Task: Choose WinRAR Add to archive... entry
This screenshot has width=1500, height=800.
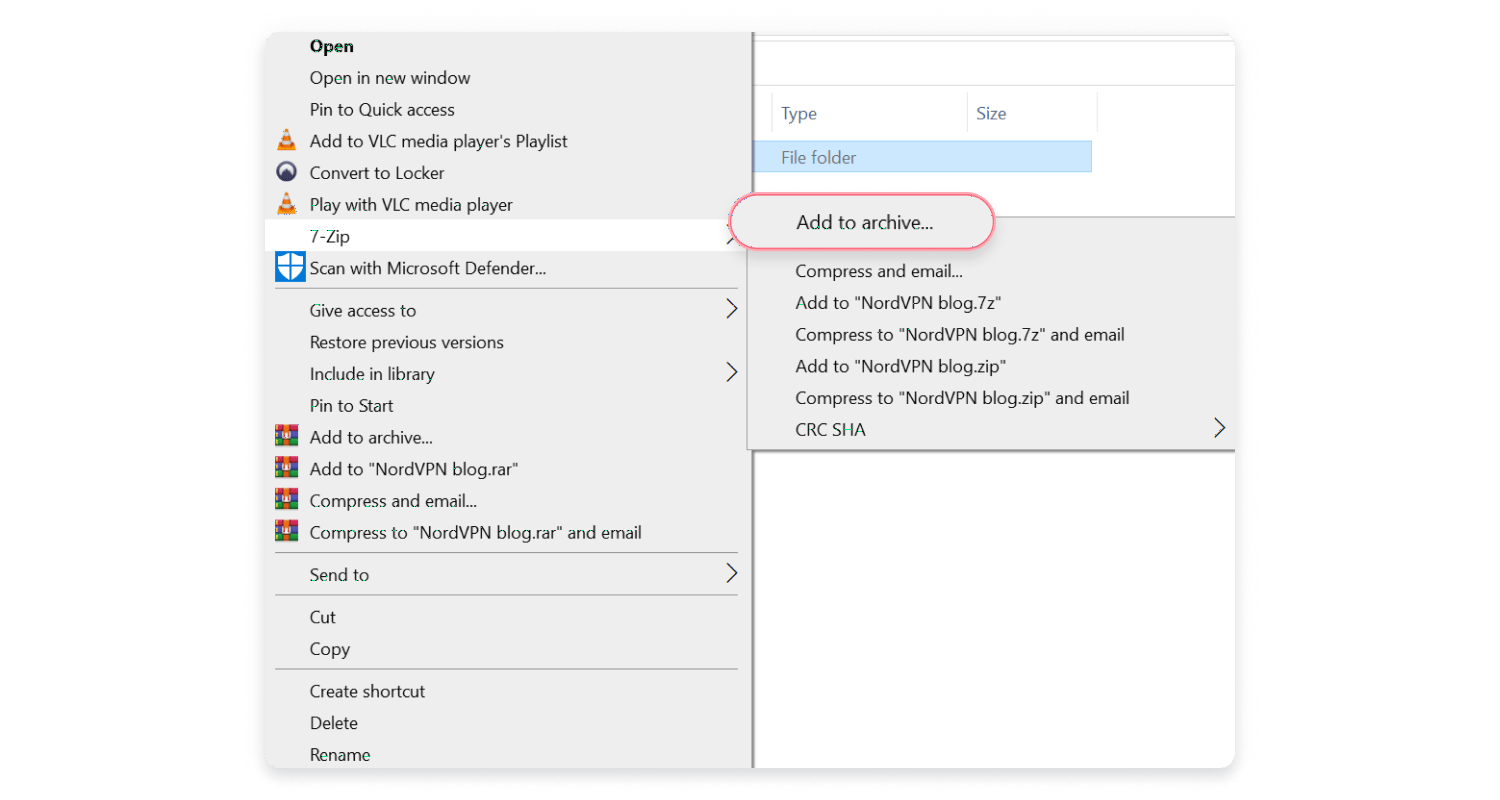Action: (371, 437)
